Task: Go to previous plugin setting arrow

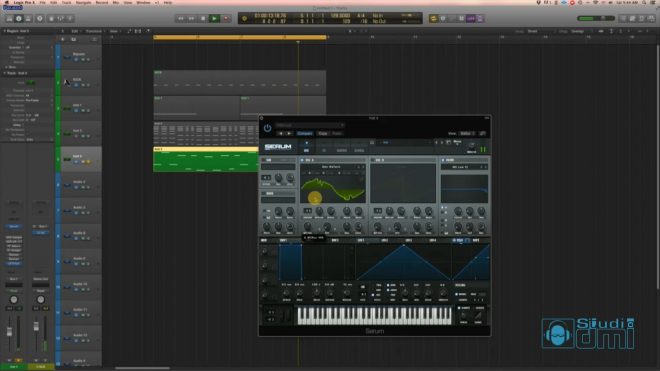Action: click(x=281, y=133)
